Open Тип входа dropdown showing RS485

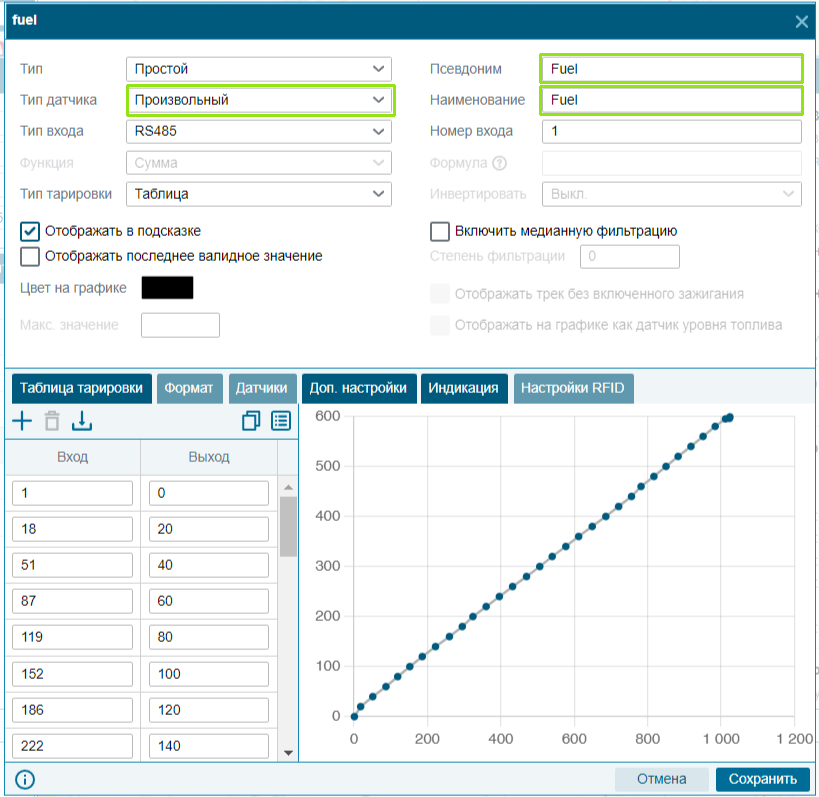tap(259, 132)
